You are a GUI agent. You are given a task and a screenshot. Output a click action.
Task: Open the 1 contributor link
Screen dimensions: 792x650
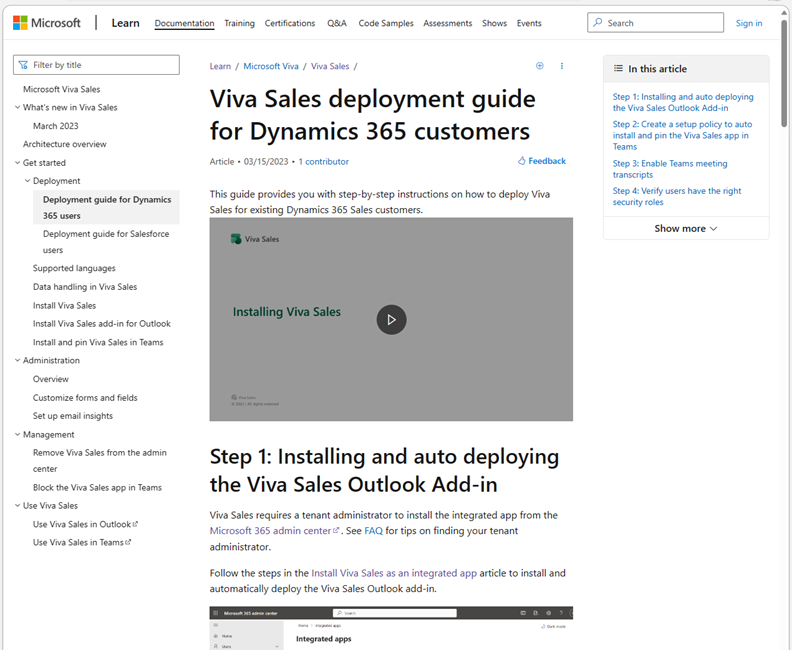coord(324,162)
